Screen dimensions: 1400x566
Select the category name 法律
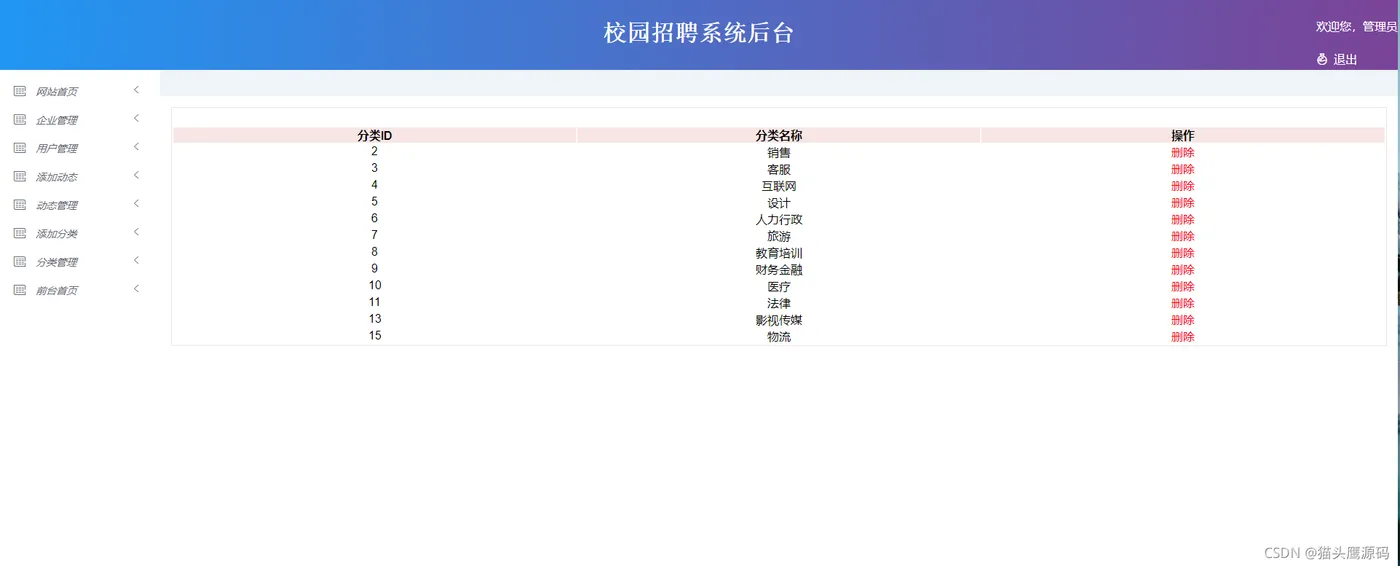(779, 303)
